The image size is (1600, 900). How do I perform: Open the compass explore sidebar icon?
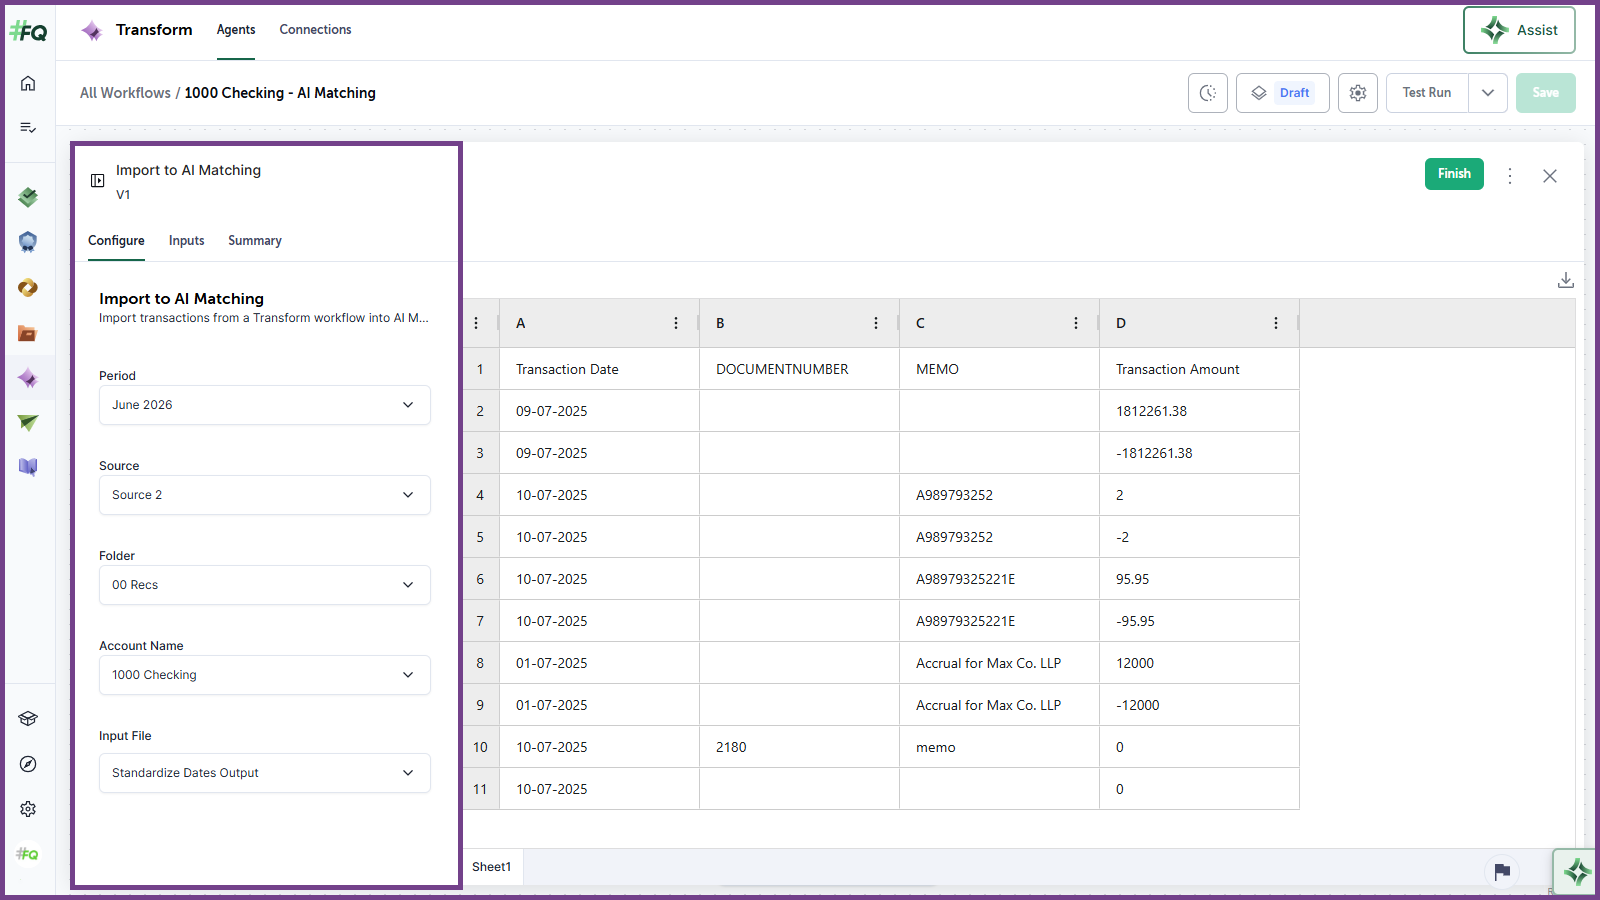coord(28,764)
